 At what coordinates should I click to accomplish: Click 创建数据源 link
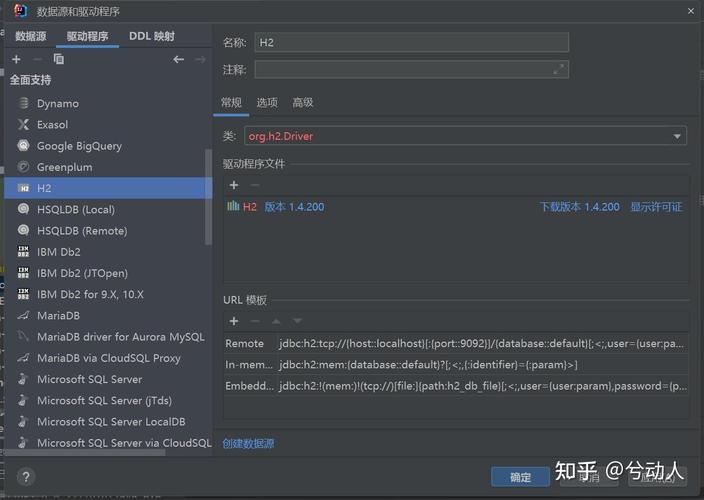click(248, 444)
